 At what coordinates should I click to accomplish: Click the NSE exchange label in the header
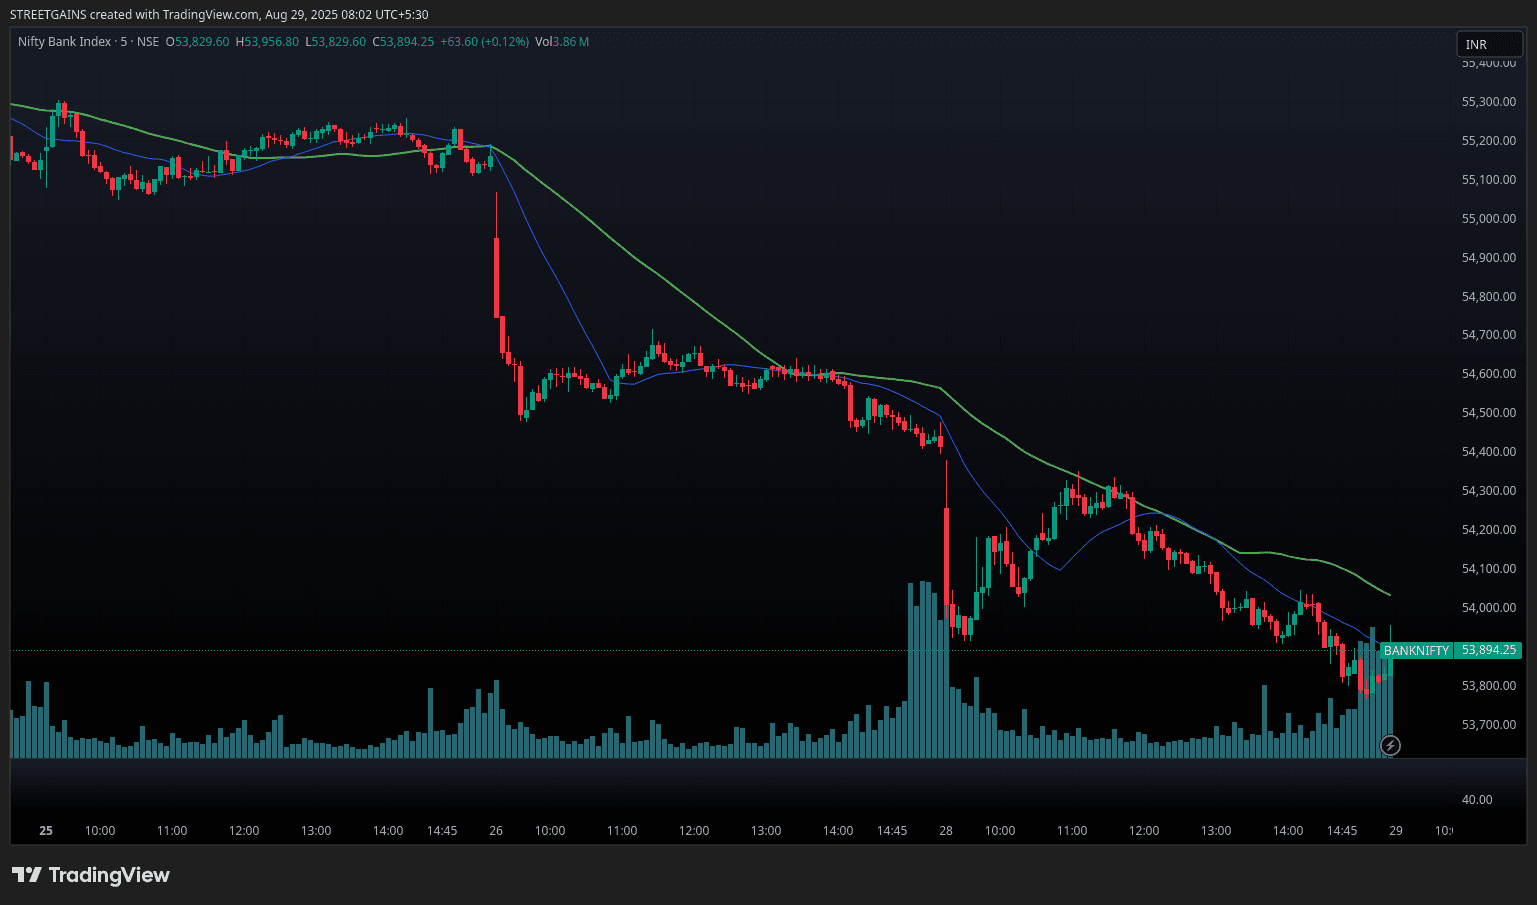point(148,42)
